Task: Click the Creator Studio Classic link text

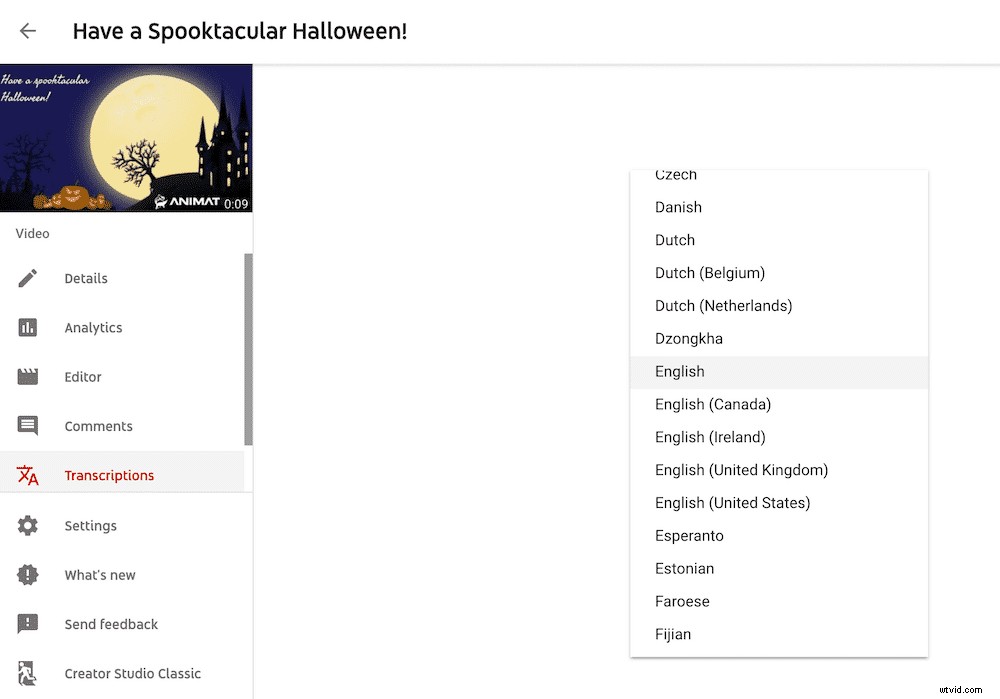Action: [132, 674]
